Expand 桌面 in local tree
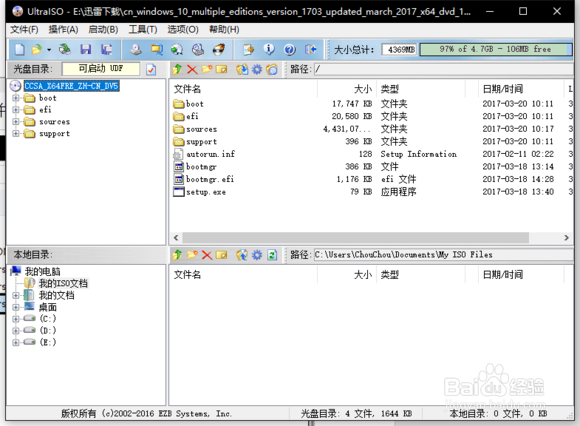The image size is (580, 426). tap(16, 307)
